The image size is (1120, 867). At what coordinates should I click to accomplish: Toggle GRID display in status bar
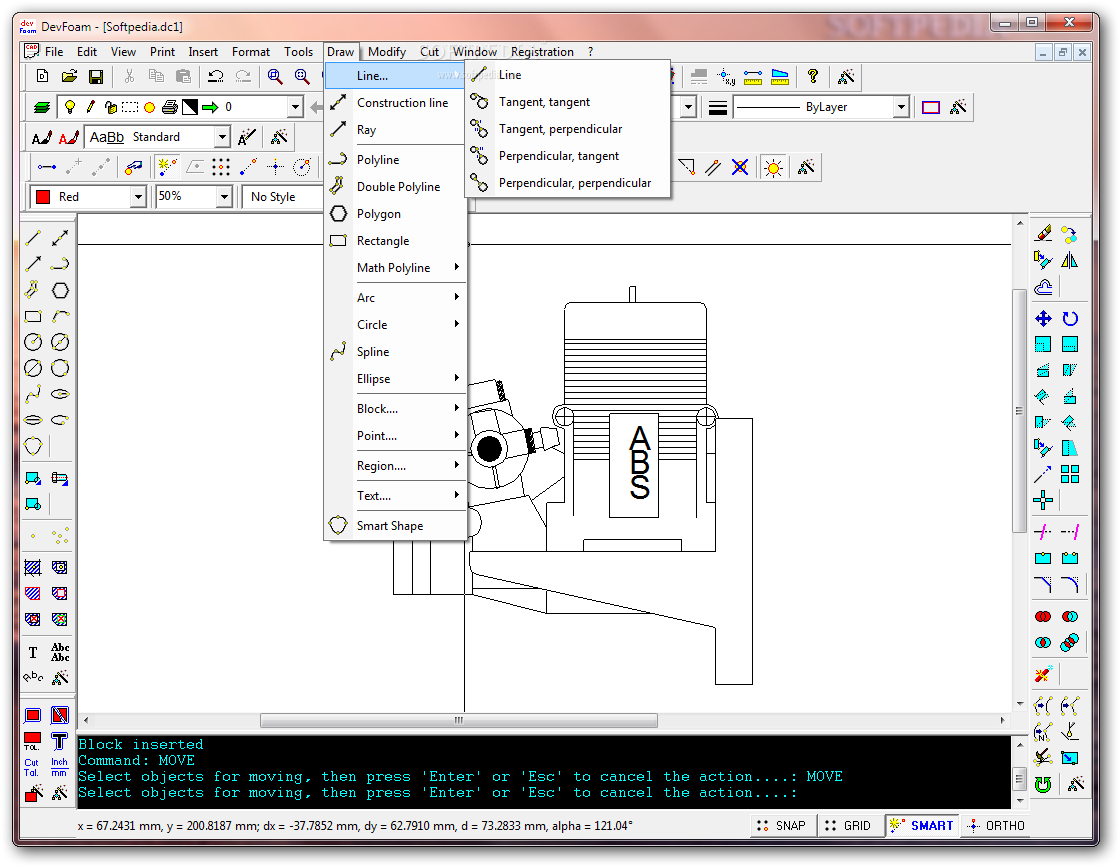point(849,826)
